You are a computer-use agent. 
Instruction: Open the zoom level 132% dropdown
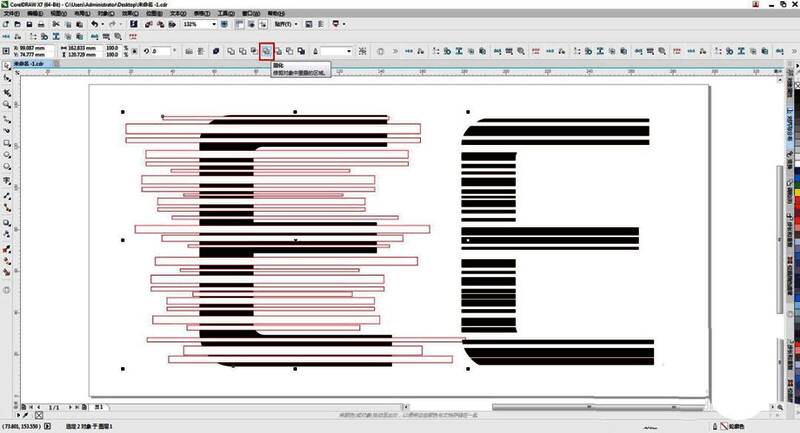(214, 24)
